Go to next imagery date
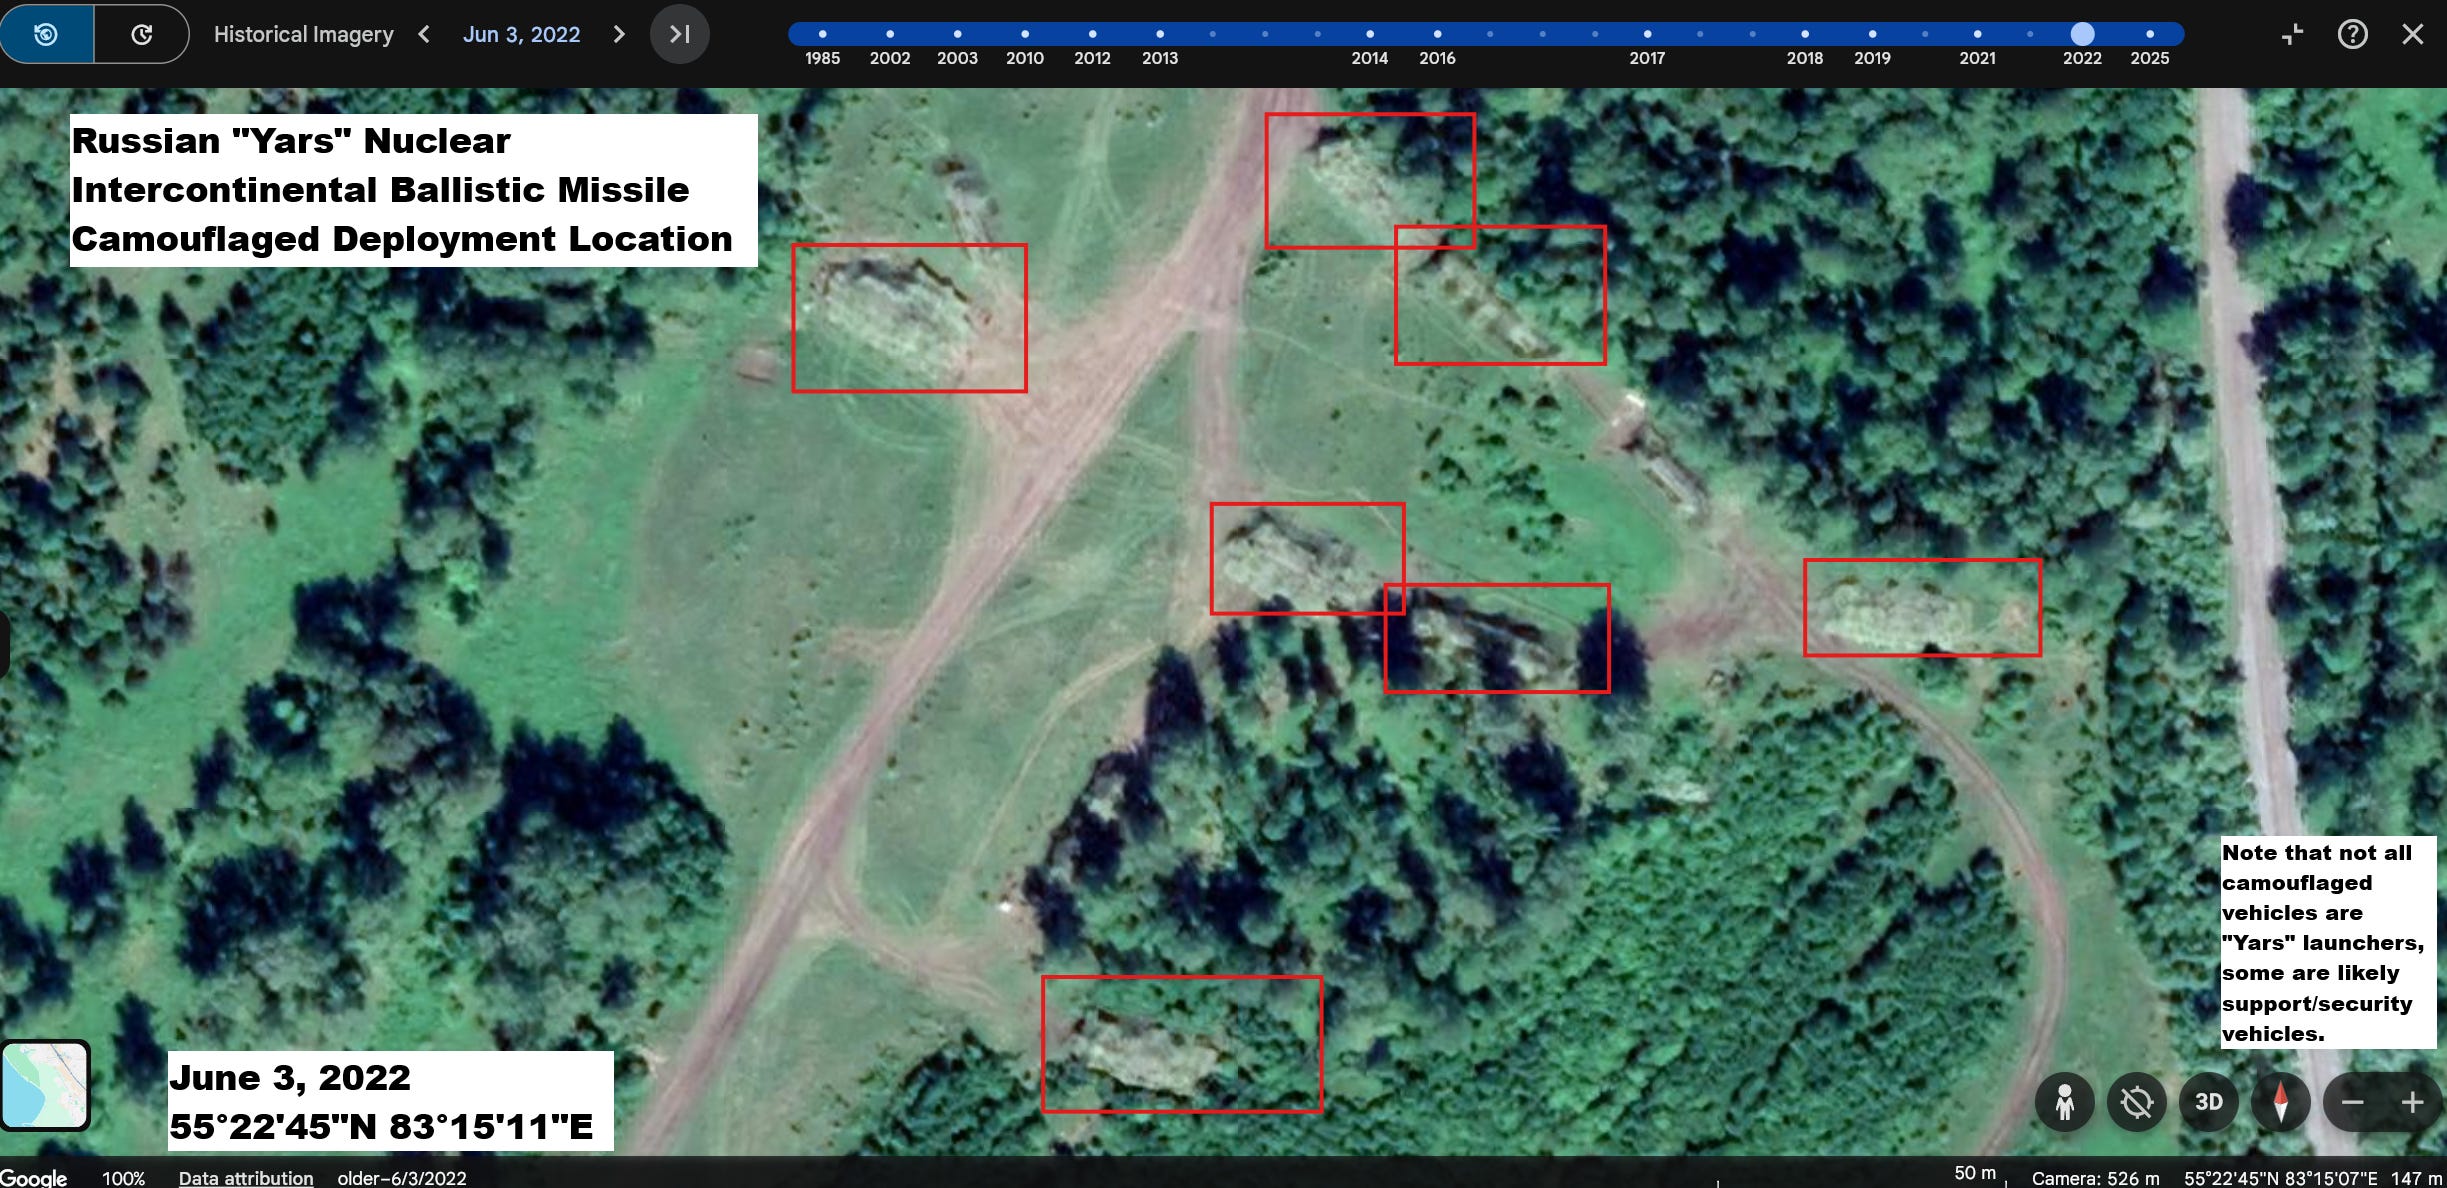The width and height of the screenshot is (2447, 1188). click(619, 34)
